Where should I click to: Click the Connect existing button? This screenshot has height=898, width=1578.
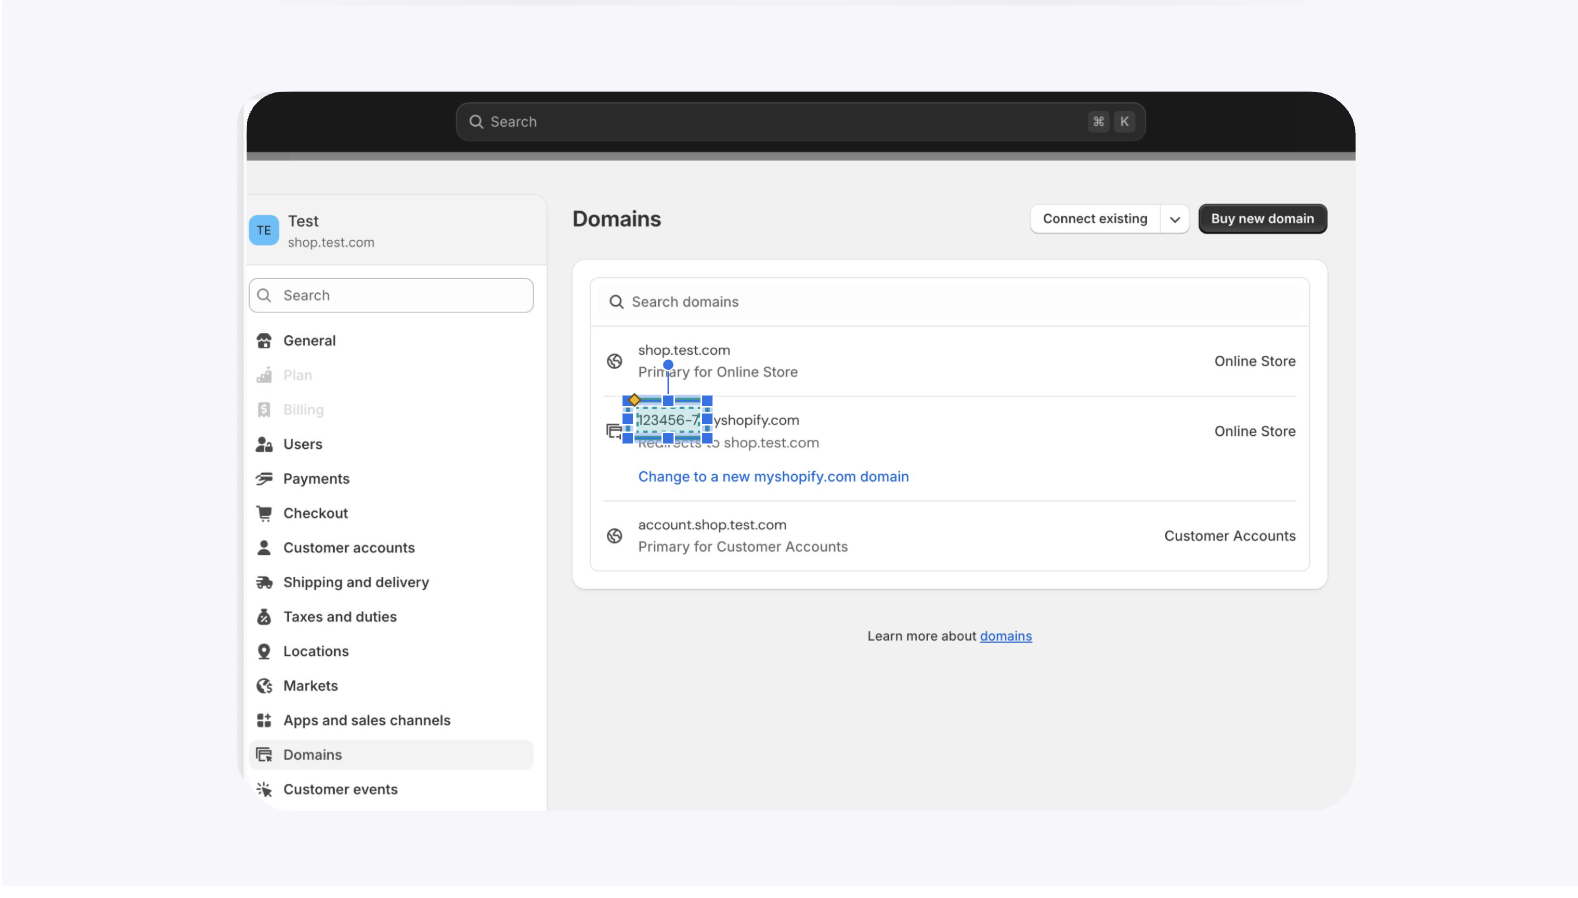(1095, 219)
